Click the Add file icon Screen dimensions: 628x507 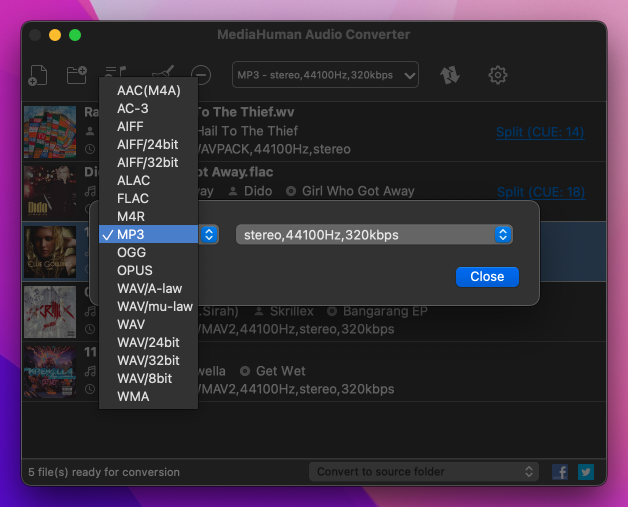38,75
